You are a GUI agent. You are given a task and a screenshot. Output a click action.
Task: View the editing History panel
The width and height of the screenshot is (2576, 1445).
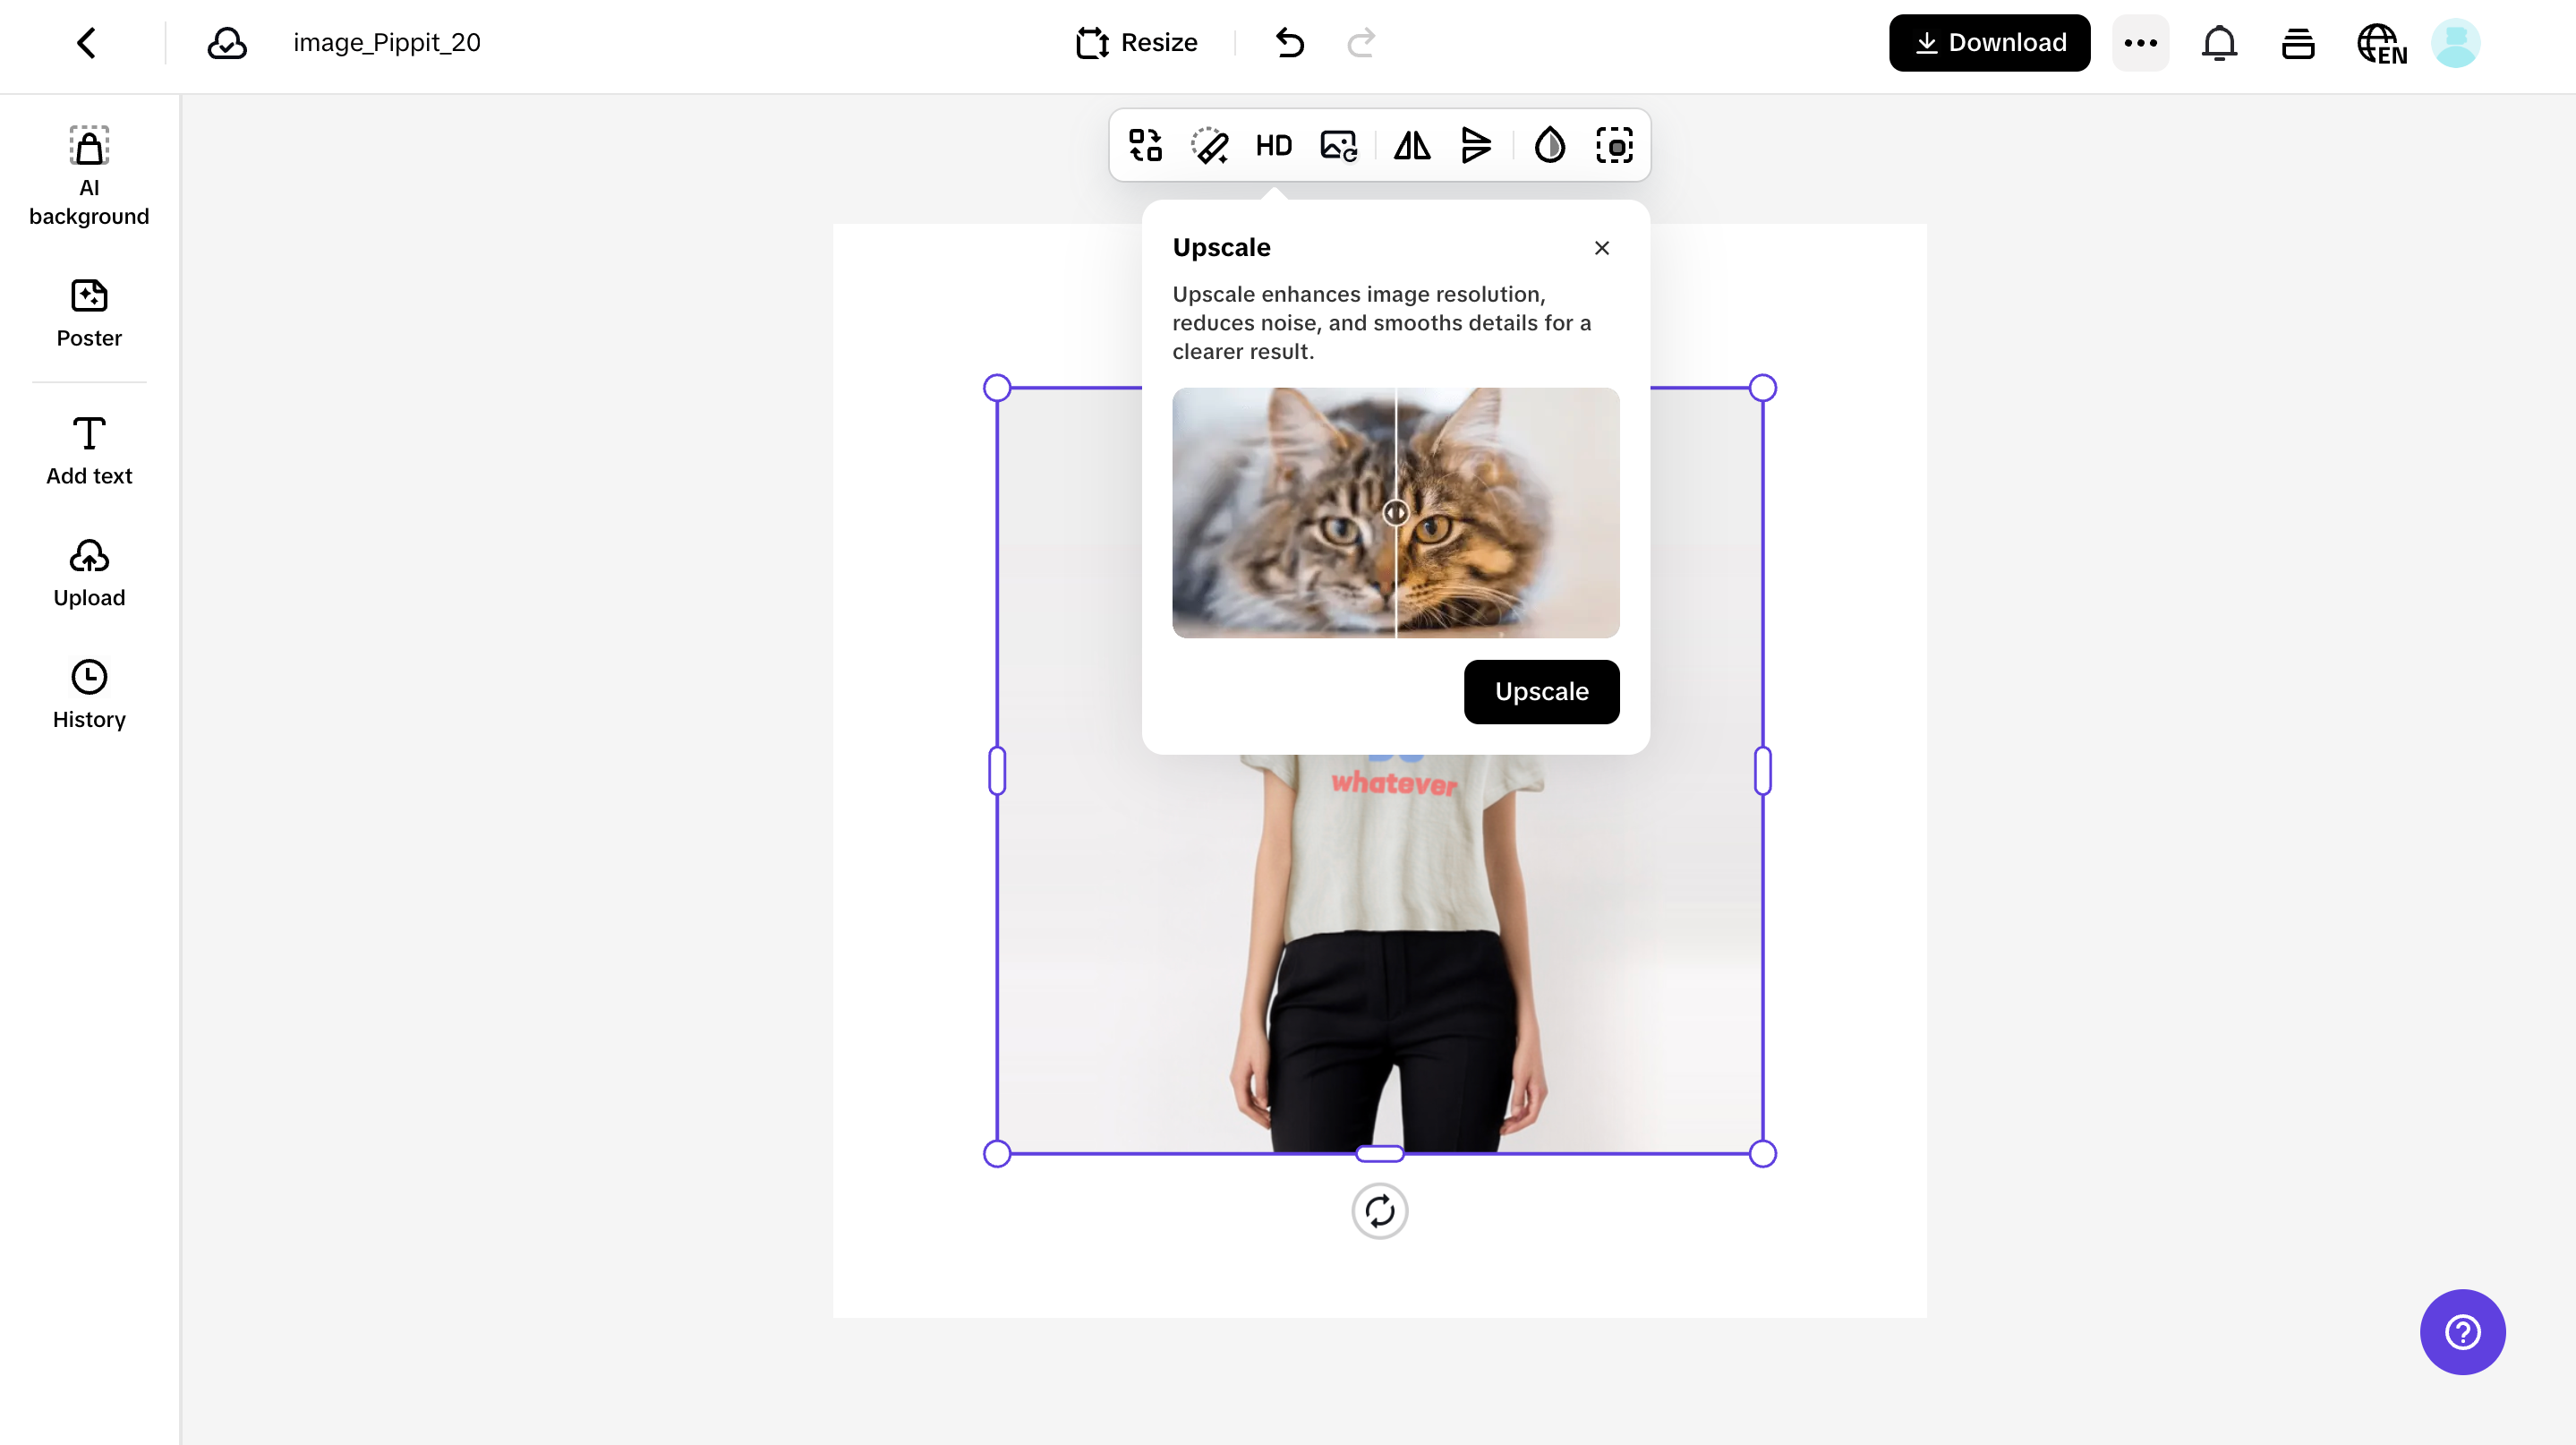[89, 693]
